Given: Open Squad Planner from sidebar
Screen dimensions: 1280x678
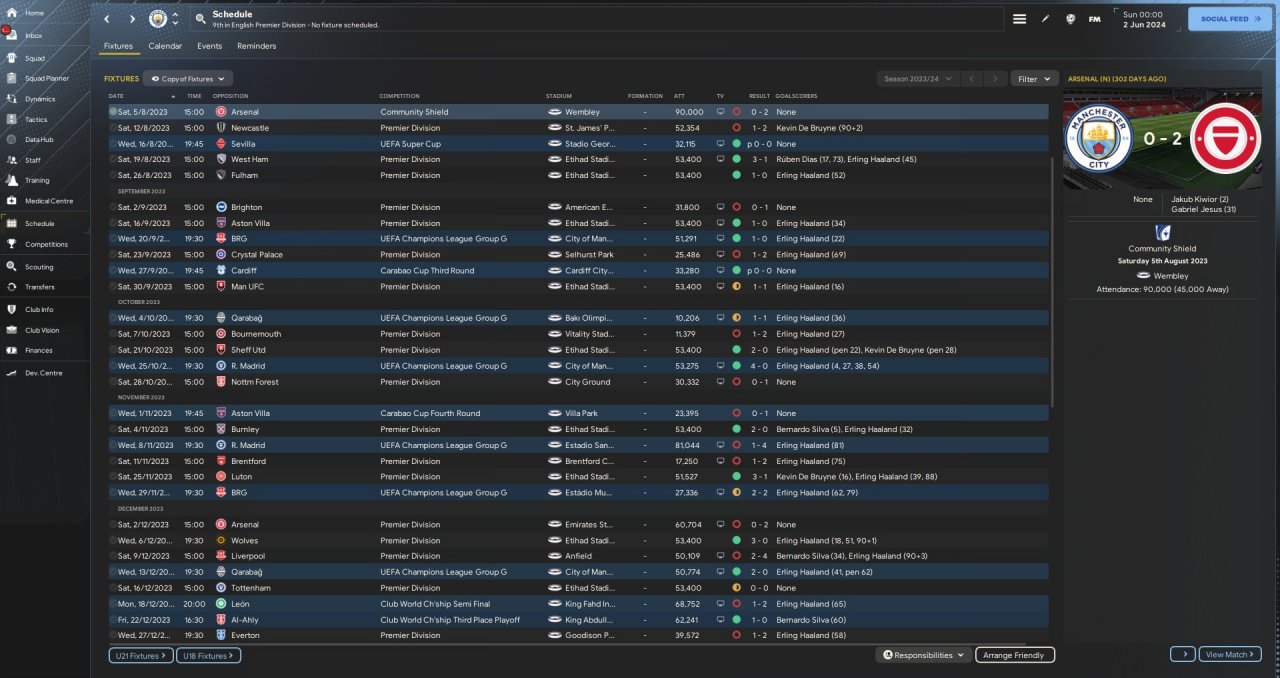Looking at the screenshot, I should pos(46,78).
